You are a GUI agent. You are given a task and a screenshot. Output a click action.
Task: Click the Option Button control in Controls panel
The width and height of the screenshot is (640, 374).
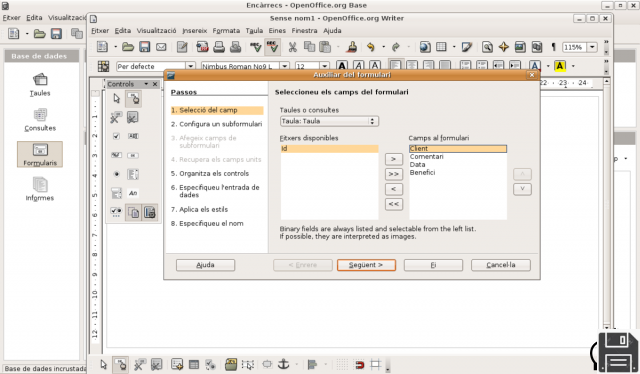point(116,174)
